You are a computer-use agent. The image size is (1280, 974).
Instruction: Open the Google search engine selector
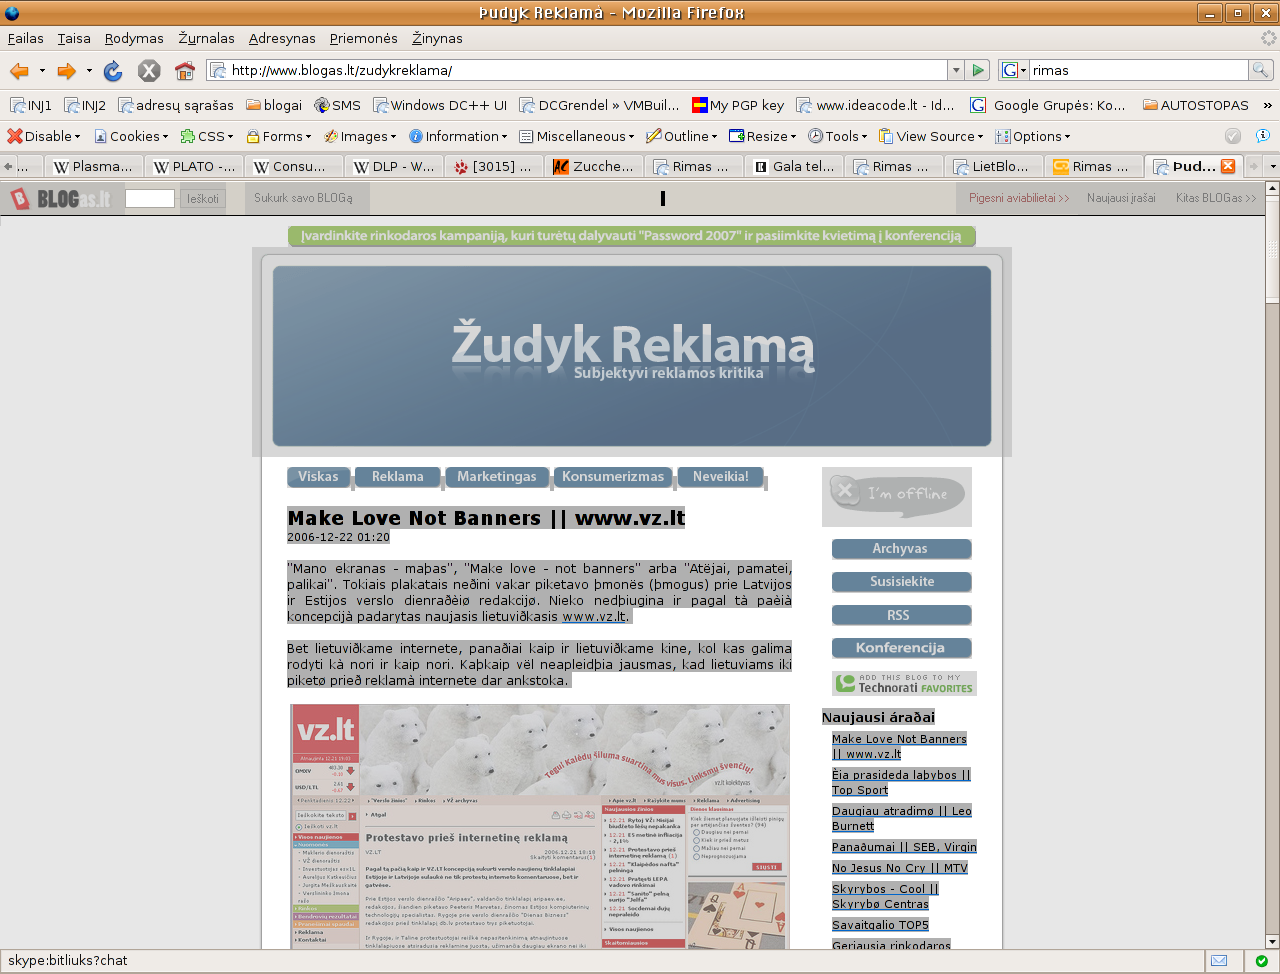point(1015,70)
